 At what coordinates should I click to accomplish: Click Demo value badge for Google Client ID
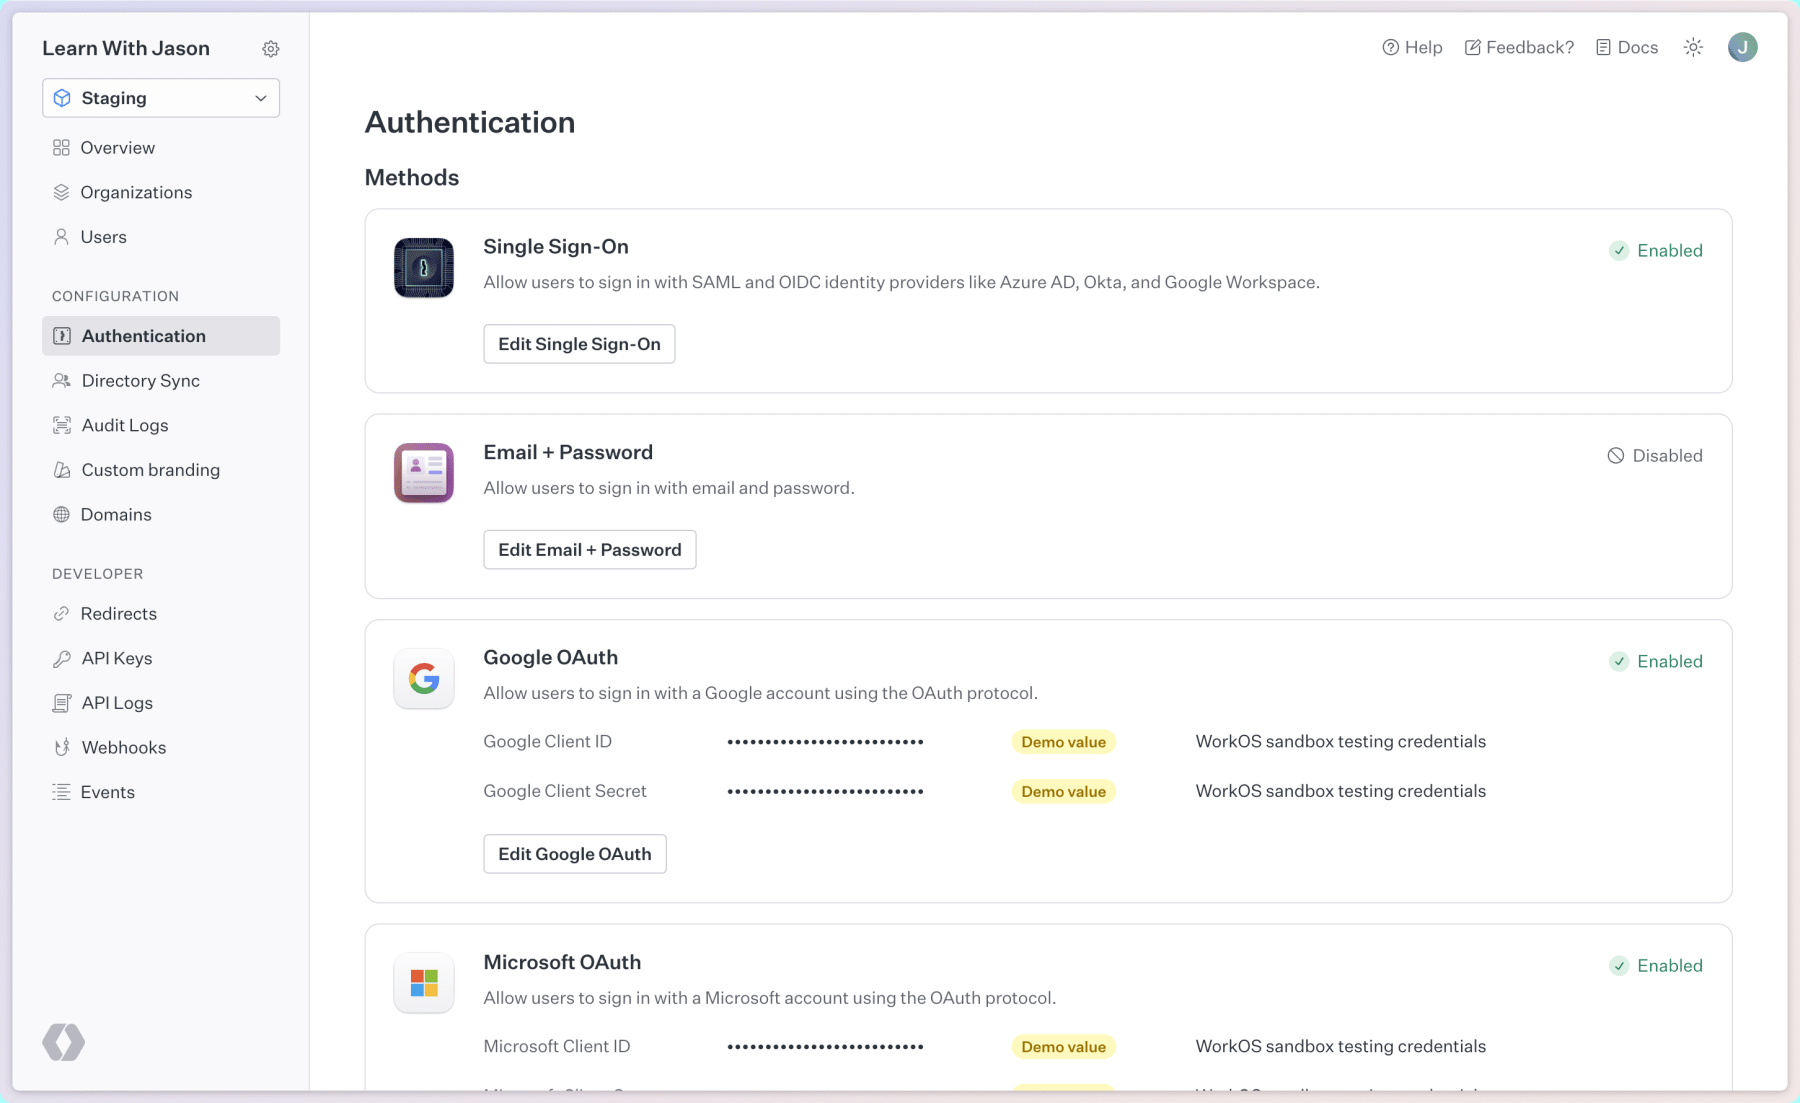[x=1064, y=742]
